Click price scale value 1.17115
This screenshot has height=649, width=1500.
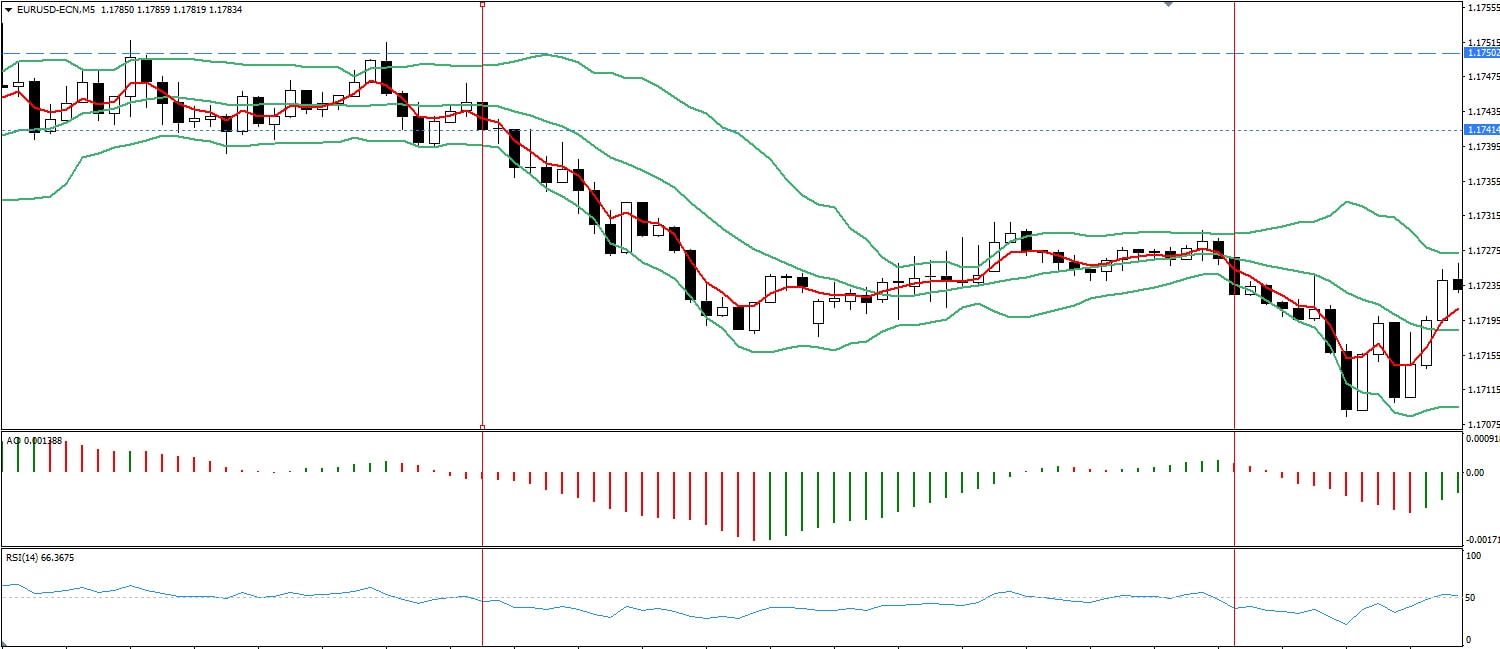click(x=1483, y=390)
